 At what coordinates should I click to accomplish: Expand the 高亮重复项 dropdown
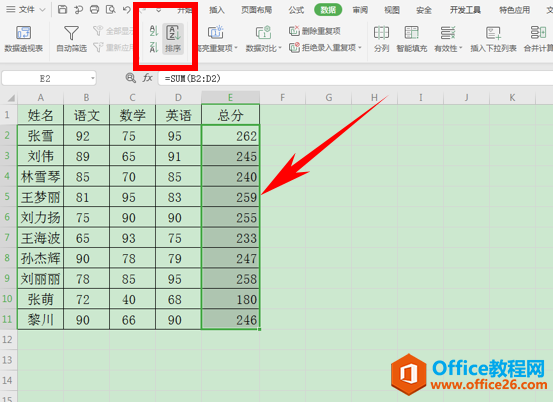(x=236, y=48)
